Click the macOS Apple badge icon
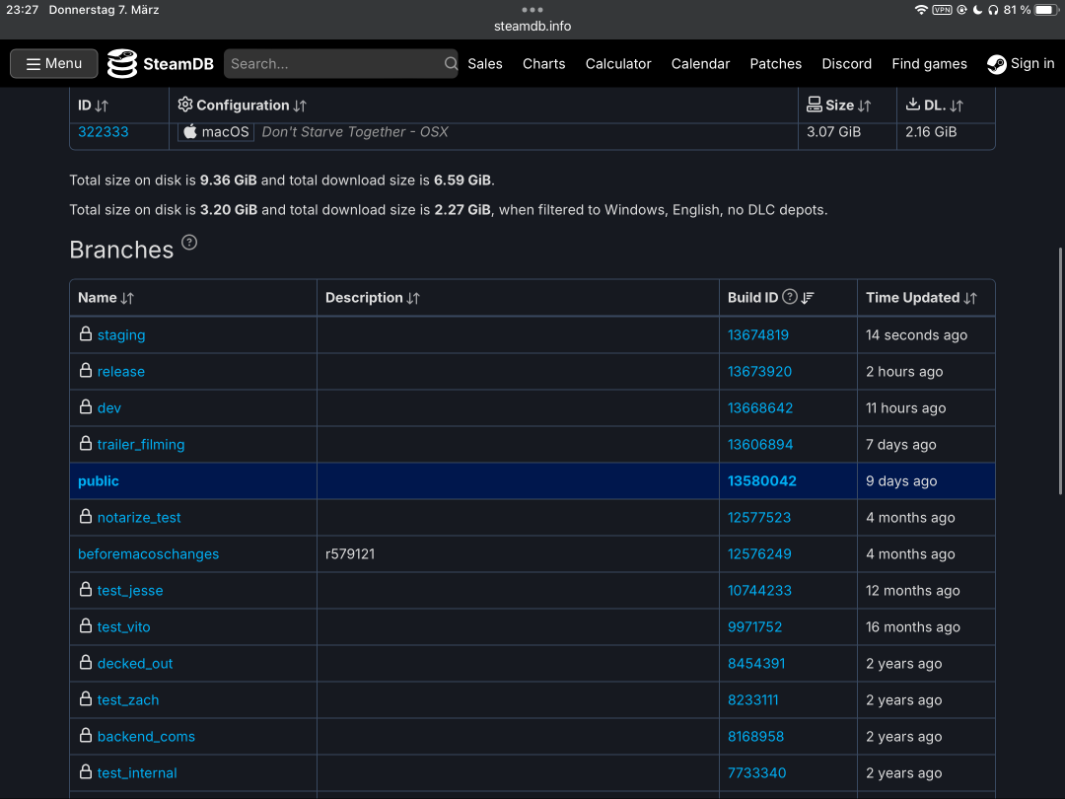This screenshot has width=1065, height=799. 190,132
